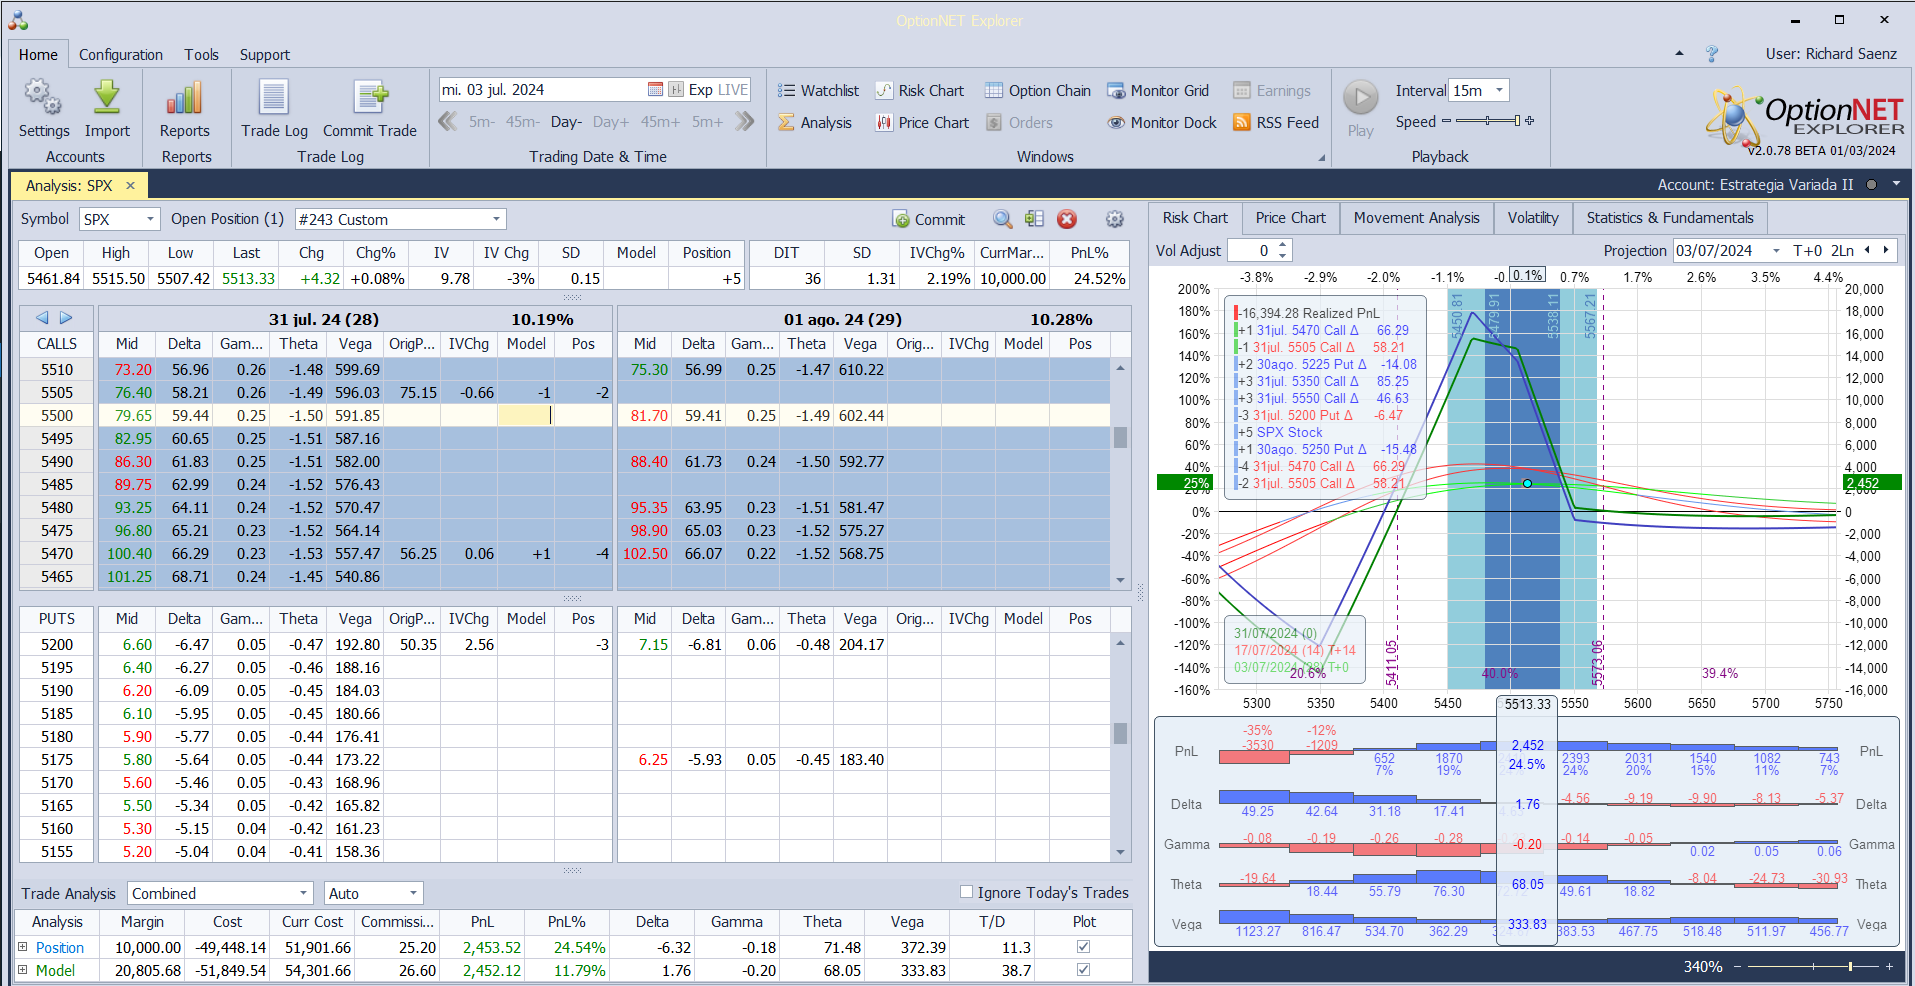
Task: Click the Commit button in analysis panel
Action: 929,220
